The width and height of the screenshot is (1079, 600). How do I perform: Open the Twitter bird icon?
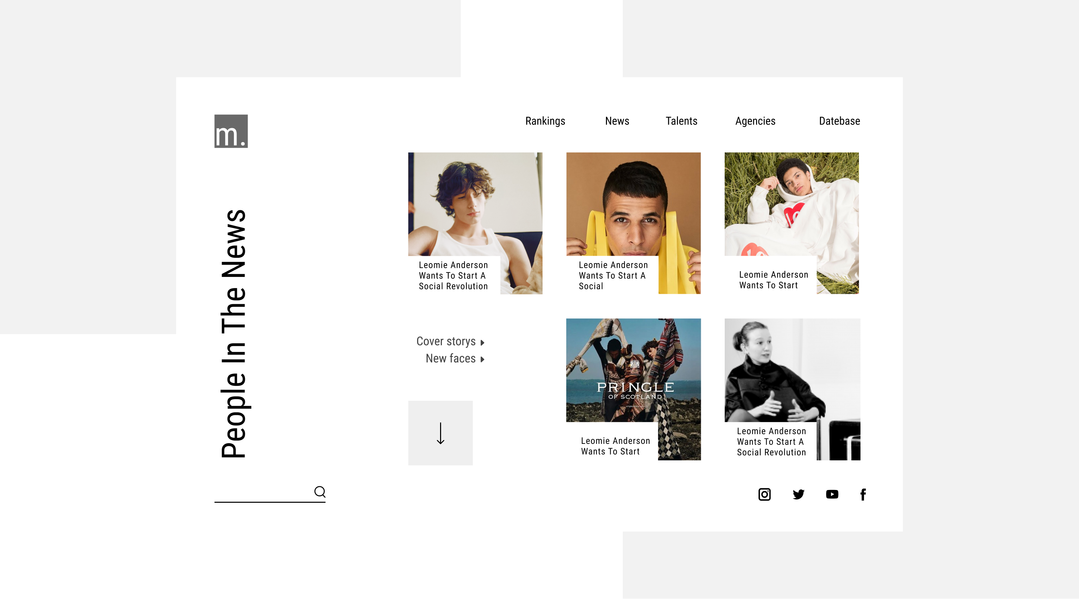pyautogui.click(x=798, y=494)
